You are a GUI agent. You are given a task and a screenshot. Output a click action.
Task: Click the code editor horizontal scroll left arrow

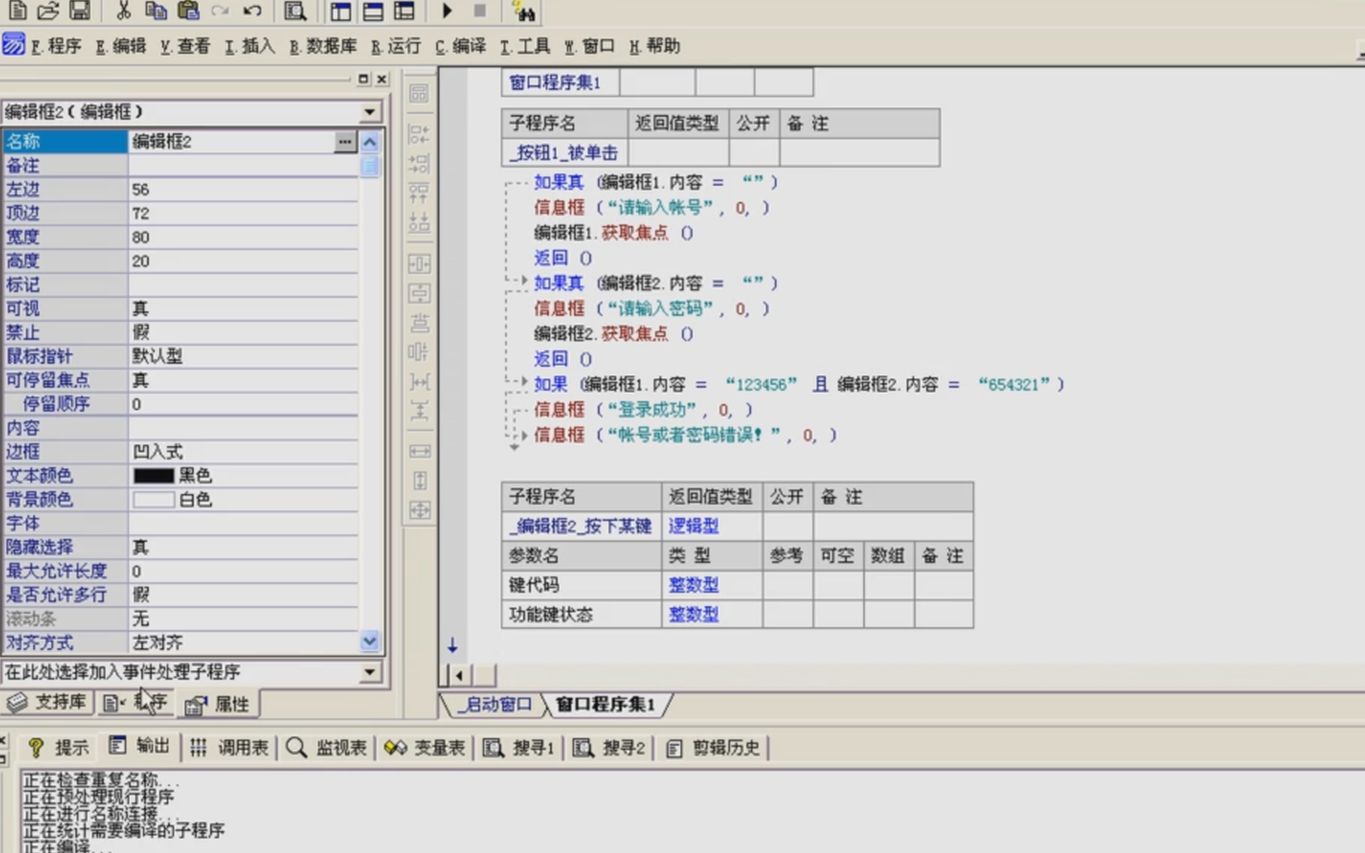tap(458, 676)
